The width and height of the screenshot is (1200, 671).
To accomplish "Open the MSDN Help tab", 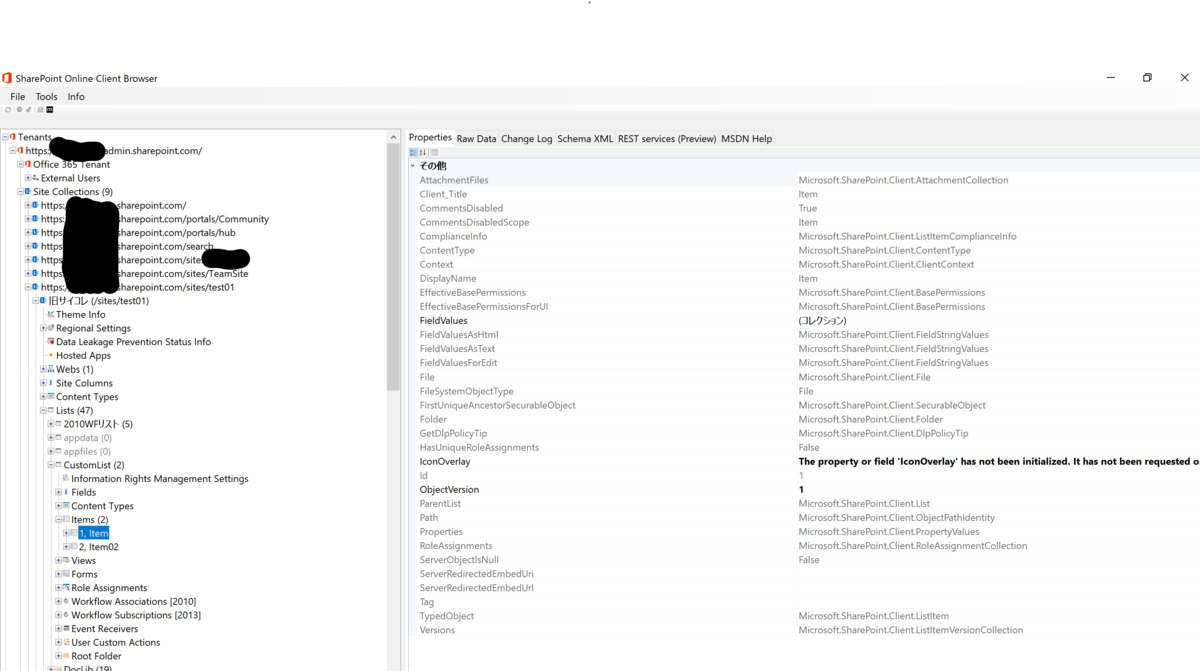I will point(747,139).
